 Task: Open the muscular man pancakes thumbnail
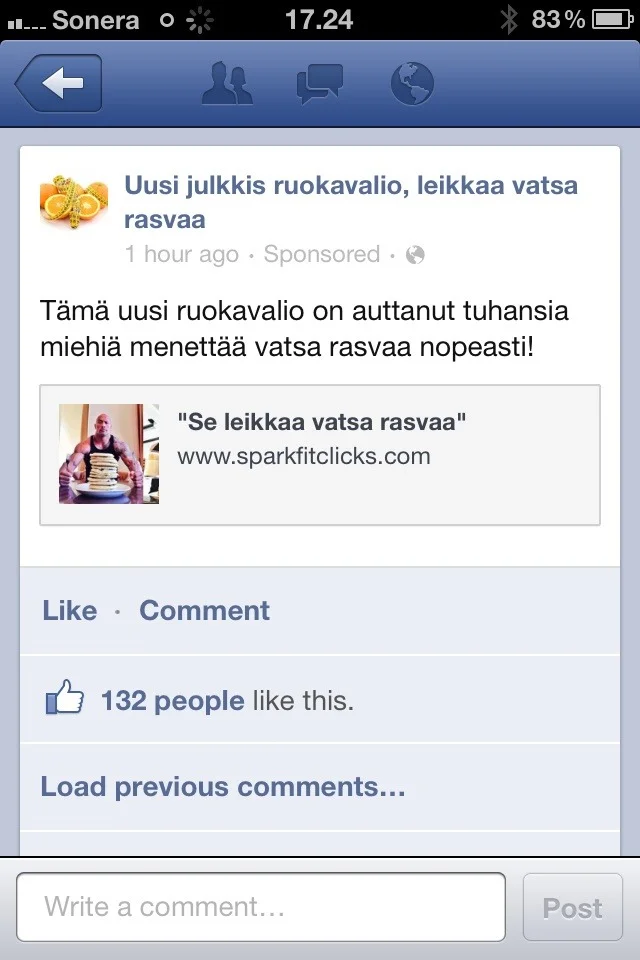pos(109,454)
